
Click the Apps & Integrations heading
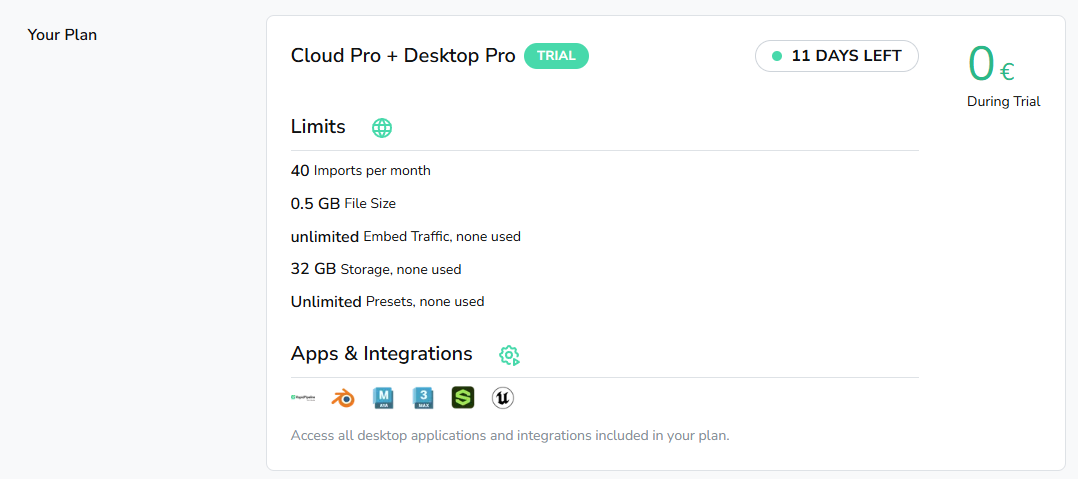coord(382,354)
